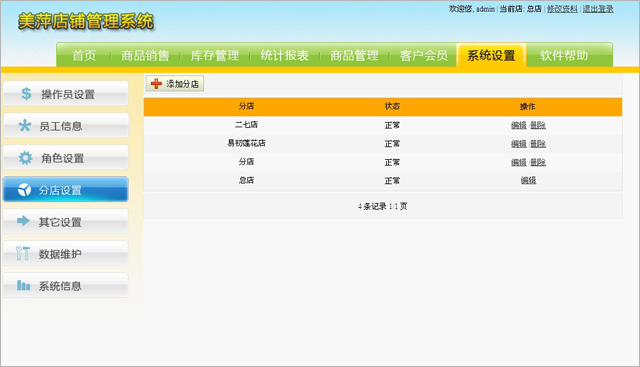This screenshot has height=367, width=640.
Task: Click 正常 status of 二七店
Action: tap(392, 125)
